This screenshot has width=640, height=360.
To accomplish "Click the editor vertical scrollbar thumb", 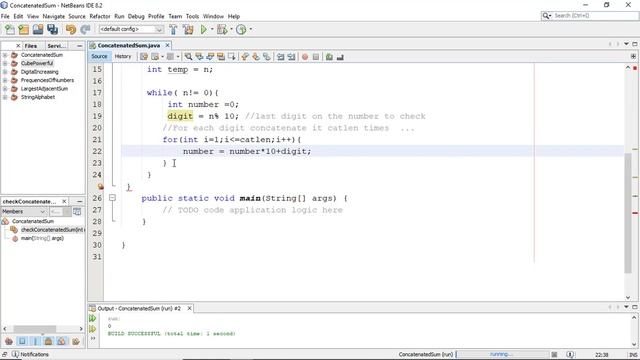I will [628, 212].
